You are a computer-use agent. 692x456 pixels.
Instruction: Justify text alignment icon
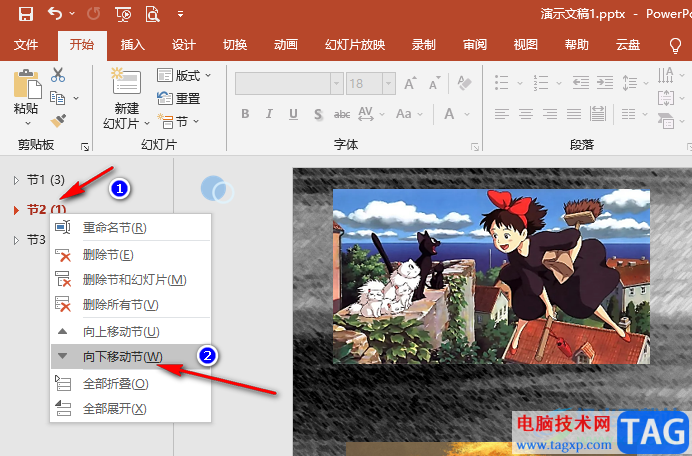coord(574,114)
